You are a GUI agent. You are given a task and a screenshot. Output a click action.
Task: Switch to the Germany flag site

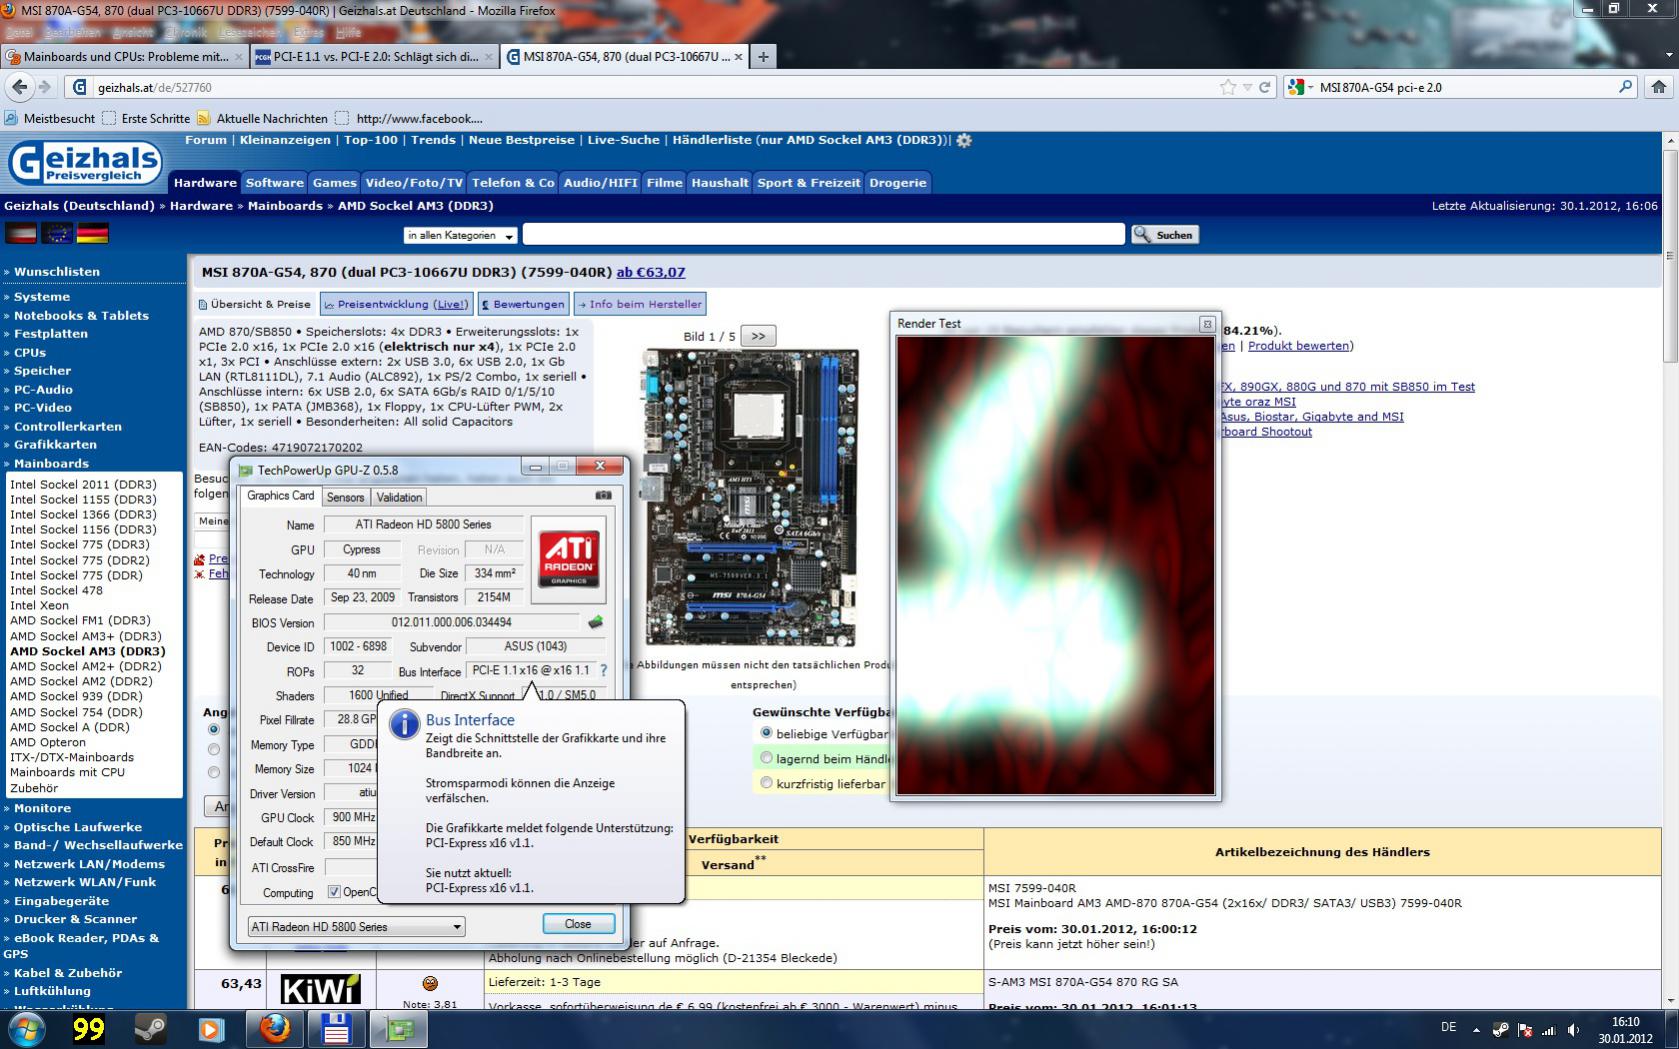[x=93, y=233]
